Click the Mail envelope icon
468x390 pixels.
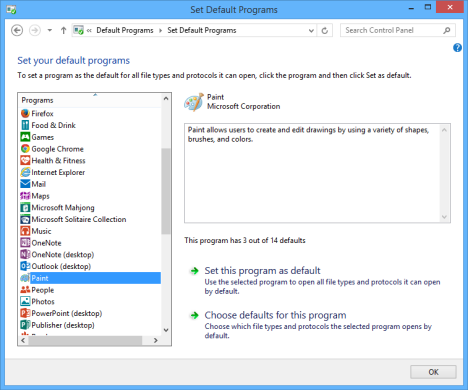(x=25, y=184)
